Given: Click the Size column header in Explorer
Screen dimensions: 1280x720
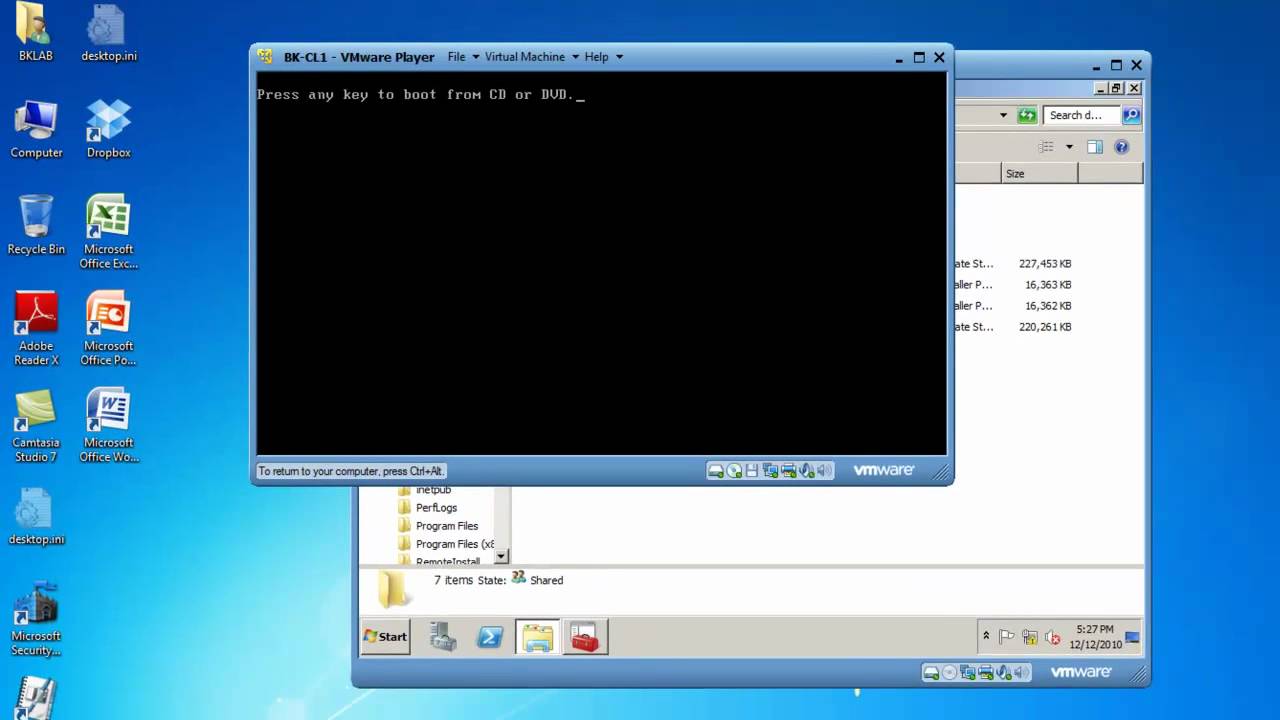Looking at the screenshot, I should point(1040,173).
